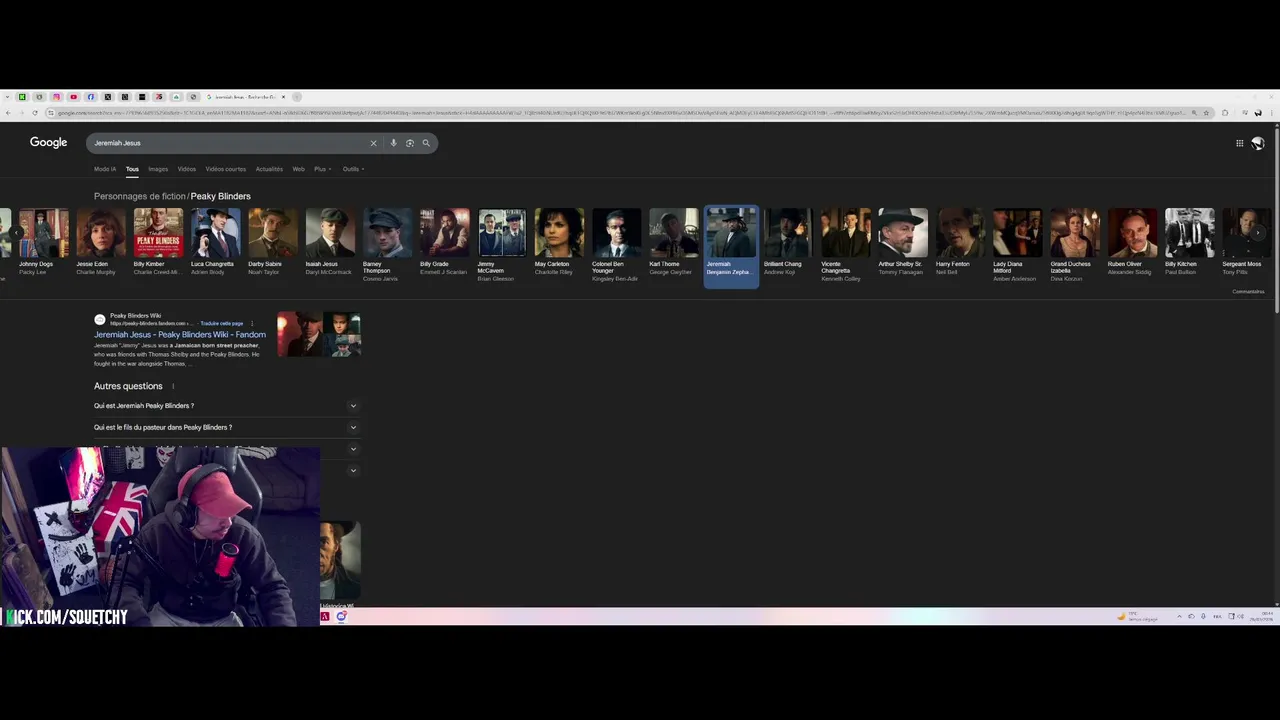The width and height of the screenshot is (1280, 720).
Task: Select Isaiah Jesus character card
Action: 330,245
